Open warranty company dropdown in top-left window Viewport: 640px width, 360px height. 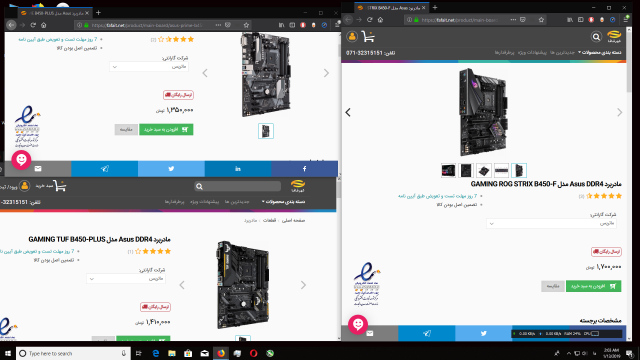(x=149, y=67)
